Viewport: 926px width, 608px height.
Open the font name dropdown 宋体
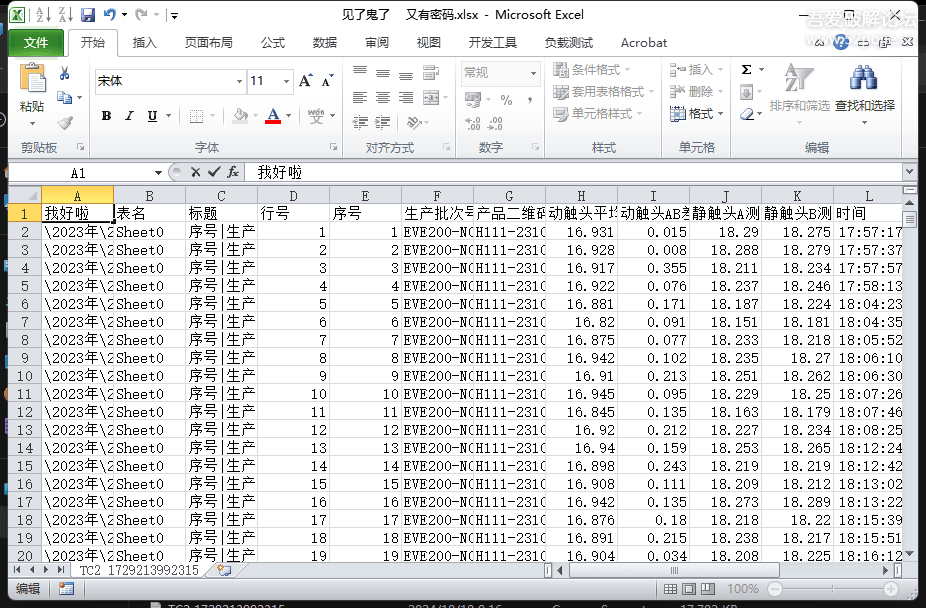pyautogui.click(x=239, y=81)
